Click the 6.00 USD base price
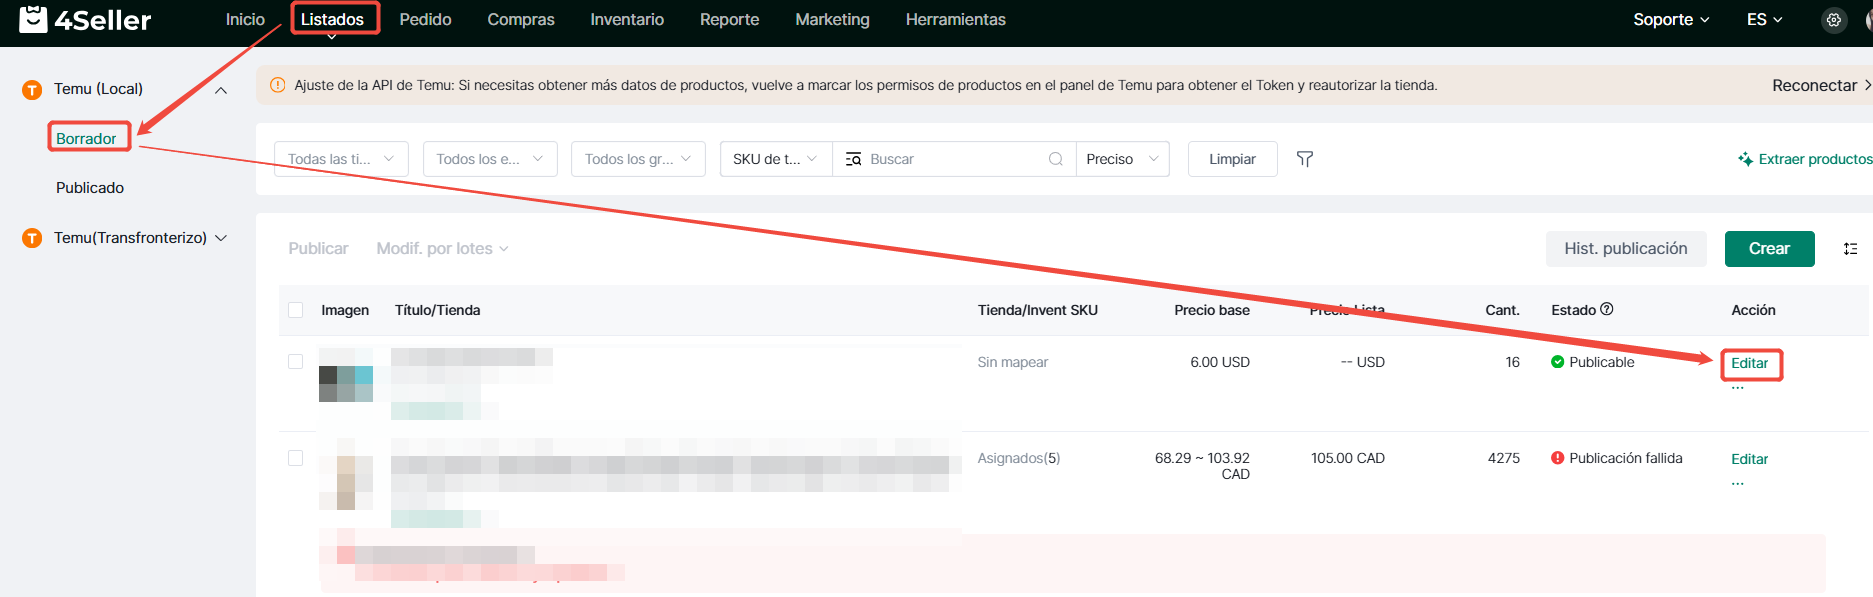This screenshot has height=597, width=1873. (x=1220, y=362)
